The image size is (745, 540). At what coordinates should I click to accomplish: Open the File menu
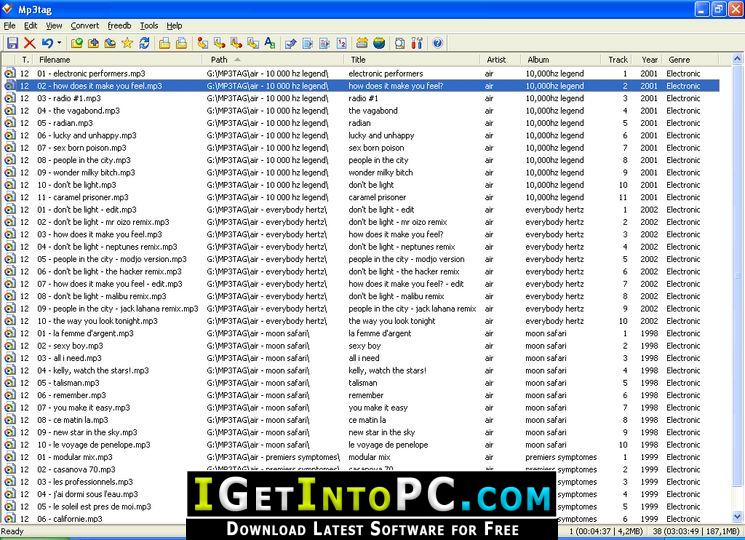[10, 26]
